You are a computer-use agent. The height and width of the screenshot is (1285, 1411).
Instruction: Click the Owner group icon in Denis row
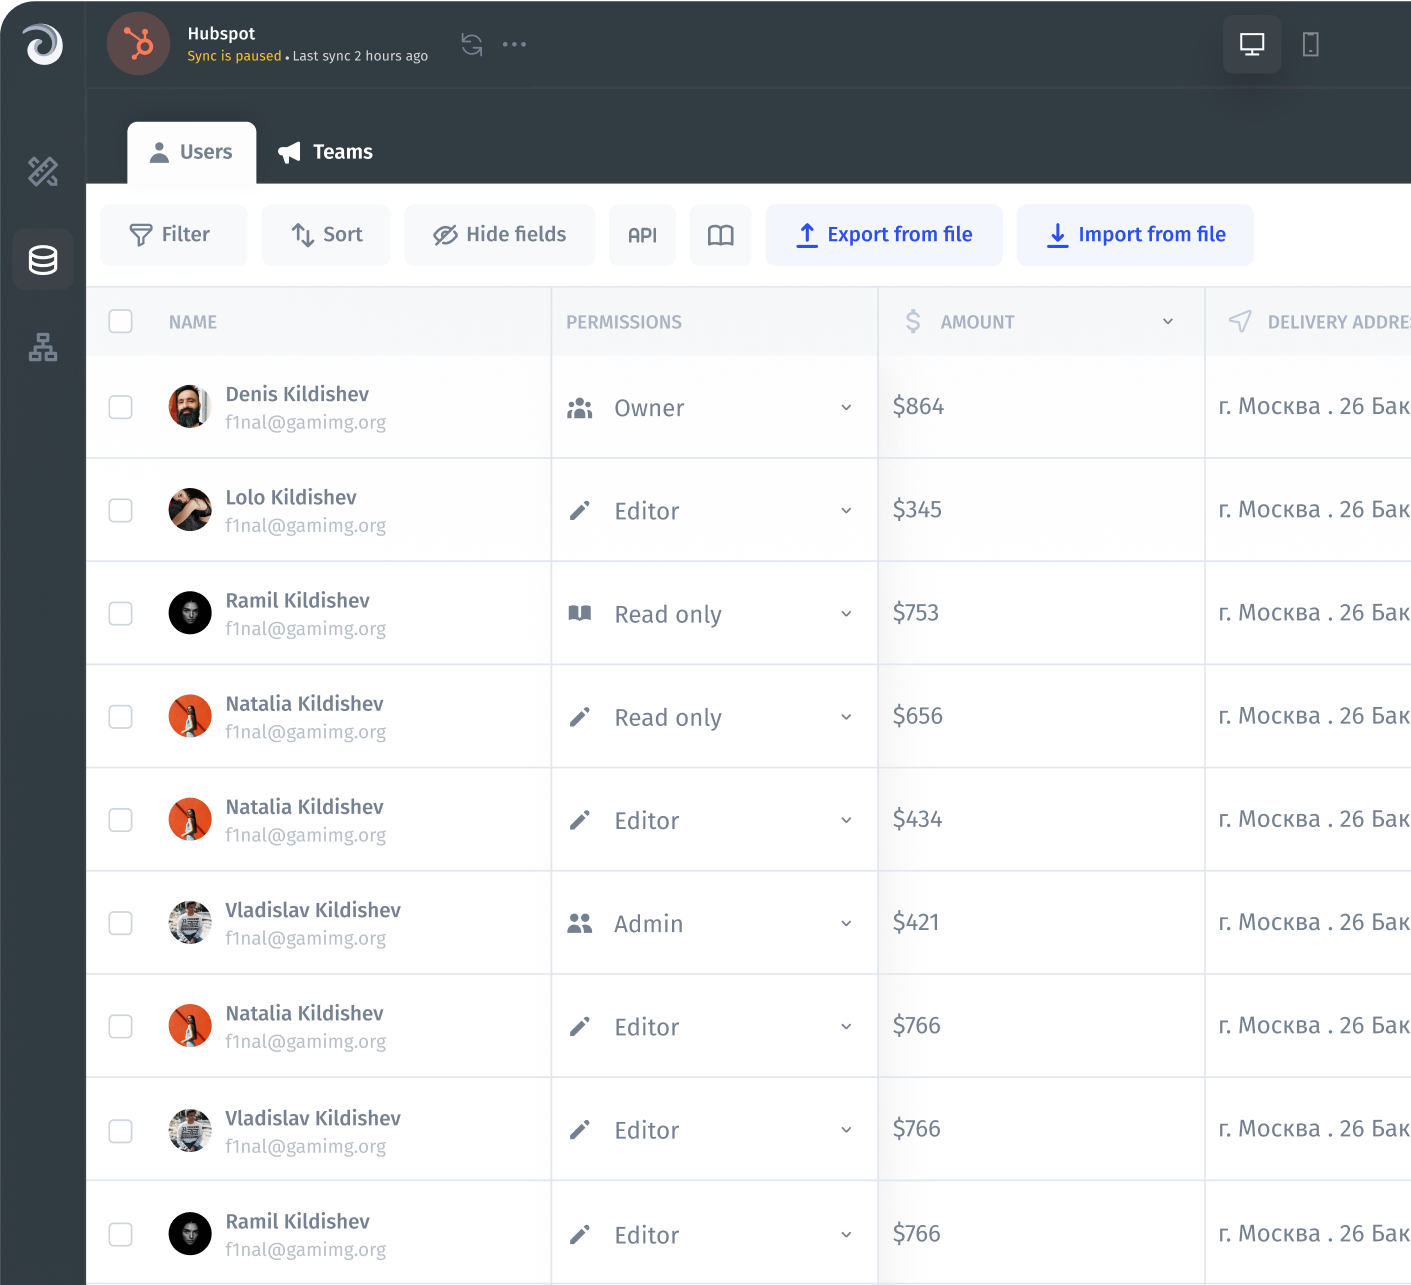pos(580,408)
